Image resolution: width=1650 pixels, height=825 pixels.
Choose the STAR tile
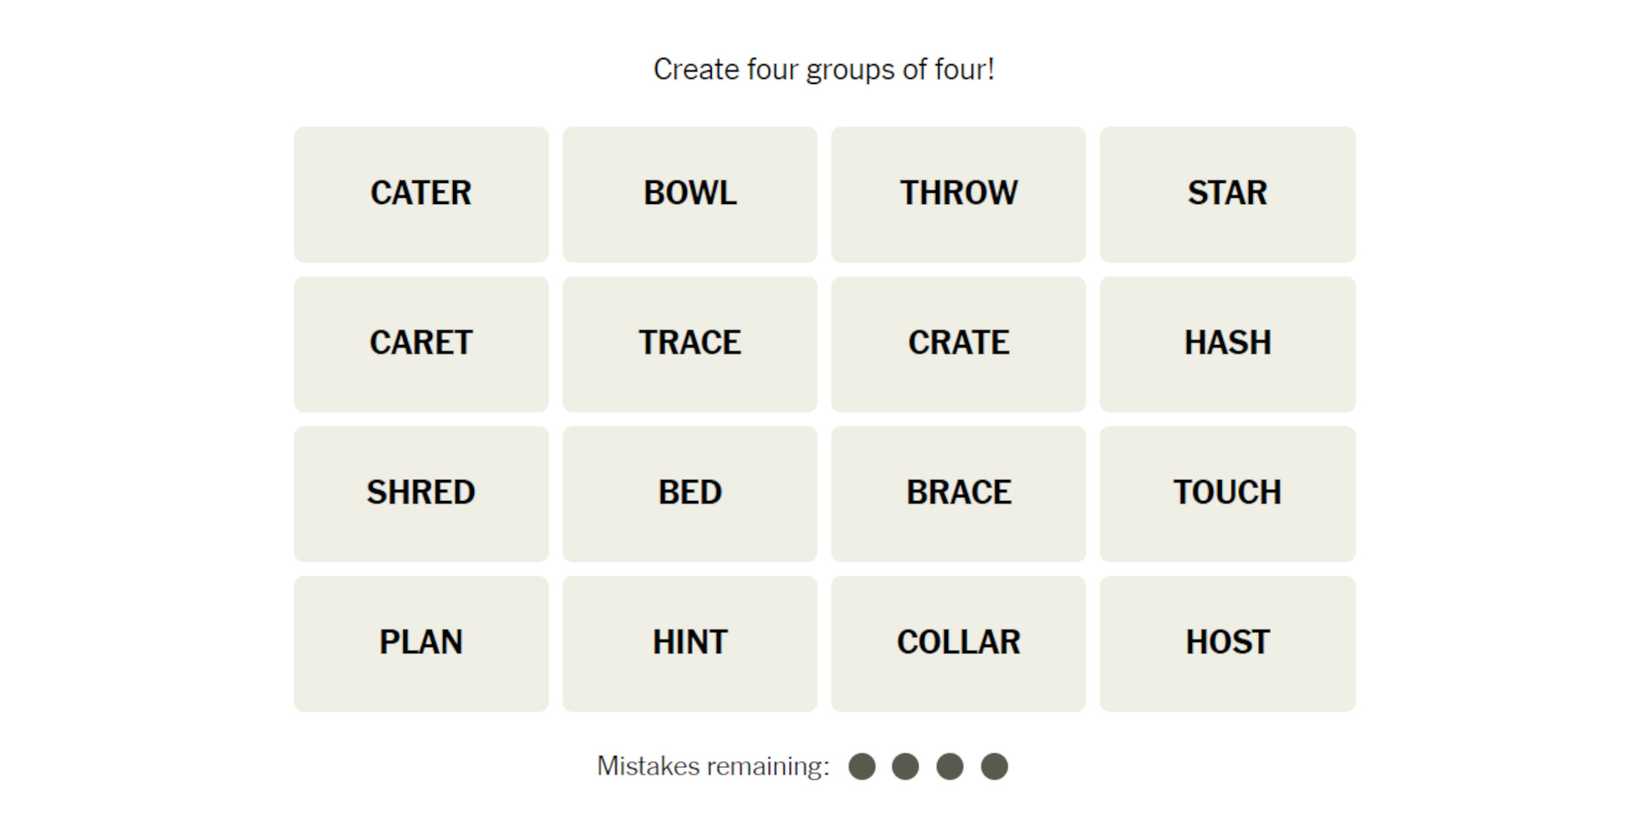click(x=1227, y=194)
